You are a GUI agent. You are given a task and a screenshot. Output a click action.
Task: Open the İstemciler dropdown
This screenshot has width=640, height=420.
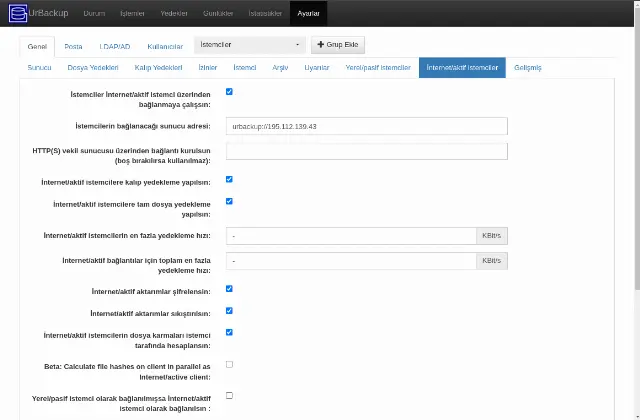[250, 45]
